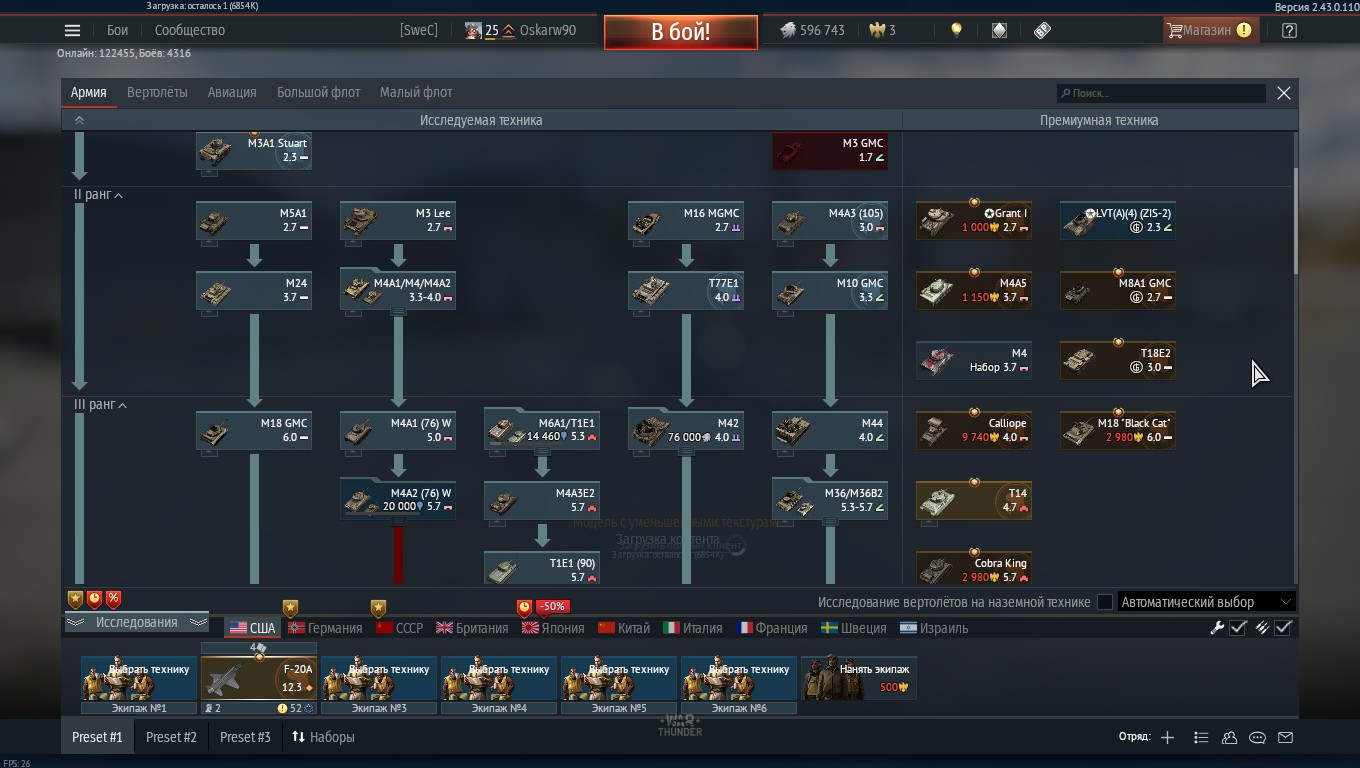Open the hamburger main menu
Viewport: 1360px width, 768px height.
click(72, 30)
